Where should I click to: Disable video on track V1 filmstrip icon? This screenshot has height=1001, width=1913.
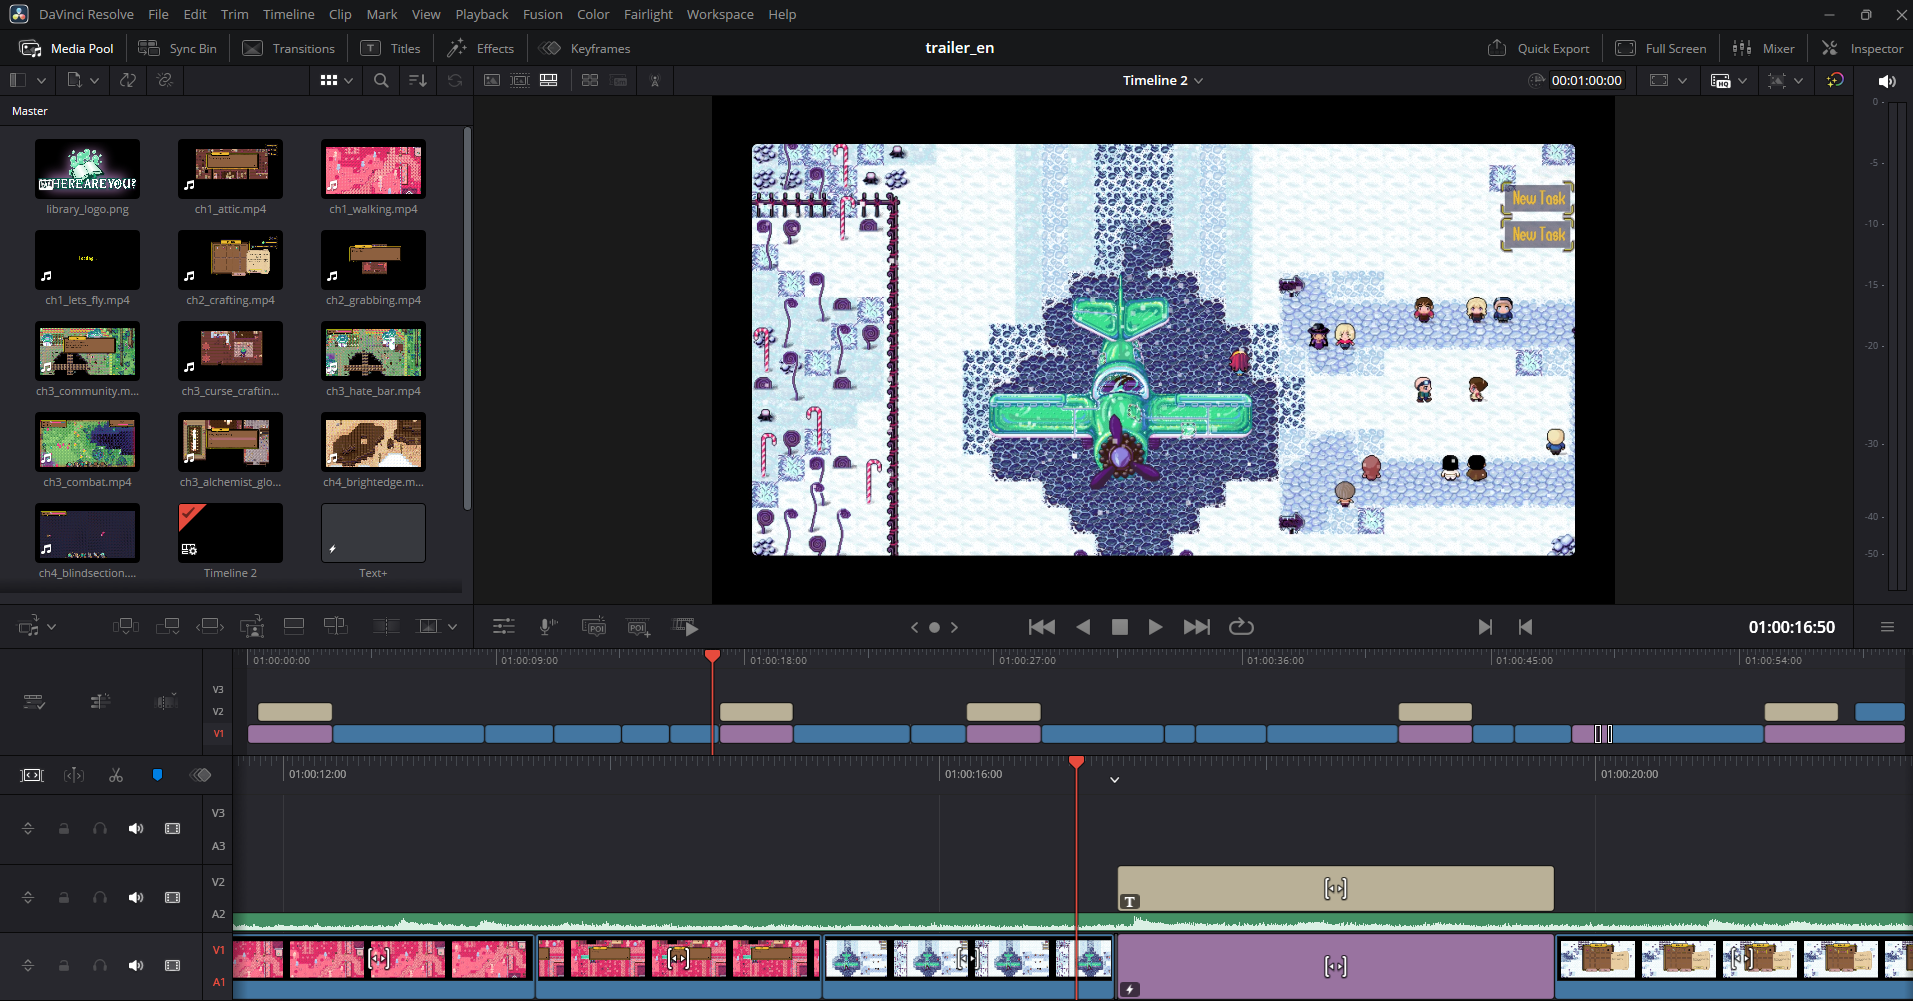click(x=173, y=966)
